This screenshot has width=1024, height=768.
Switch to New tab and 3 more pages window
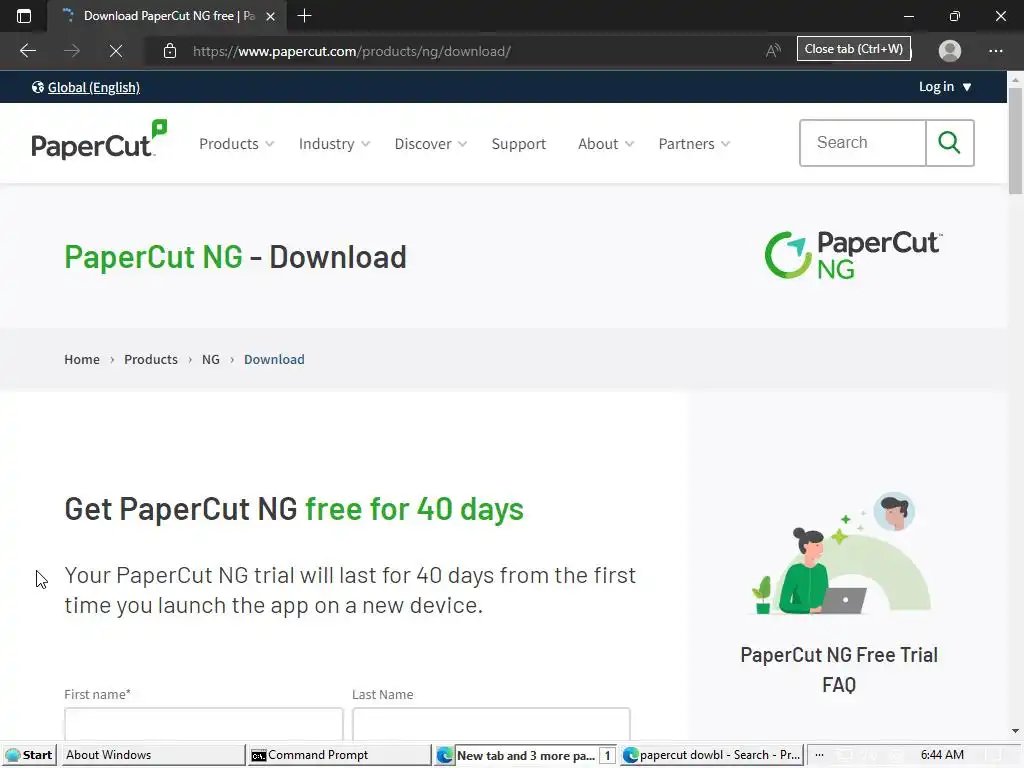[x=525, y=755]
